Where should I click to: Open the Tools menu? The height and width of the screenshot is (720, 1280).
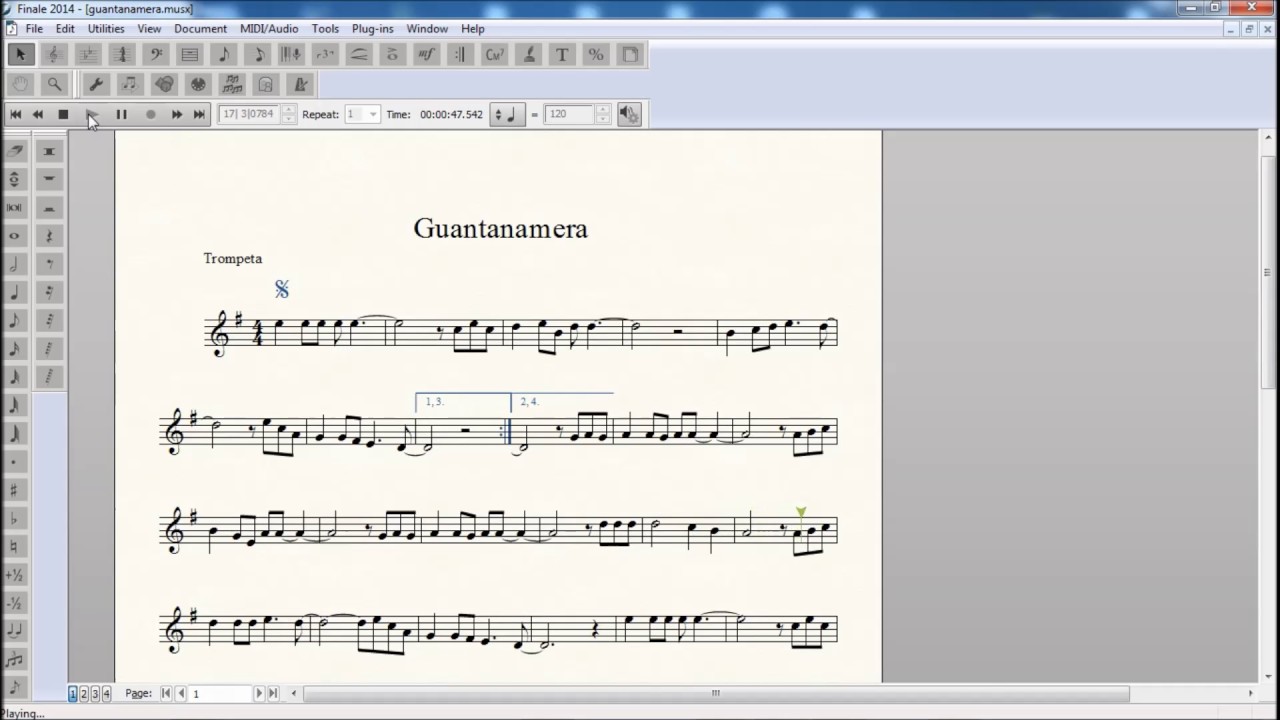pyautogui.click(x=325, y=29)
